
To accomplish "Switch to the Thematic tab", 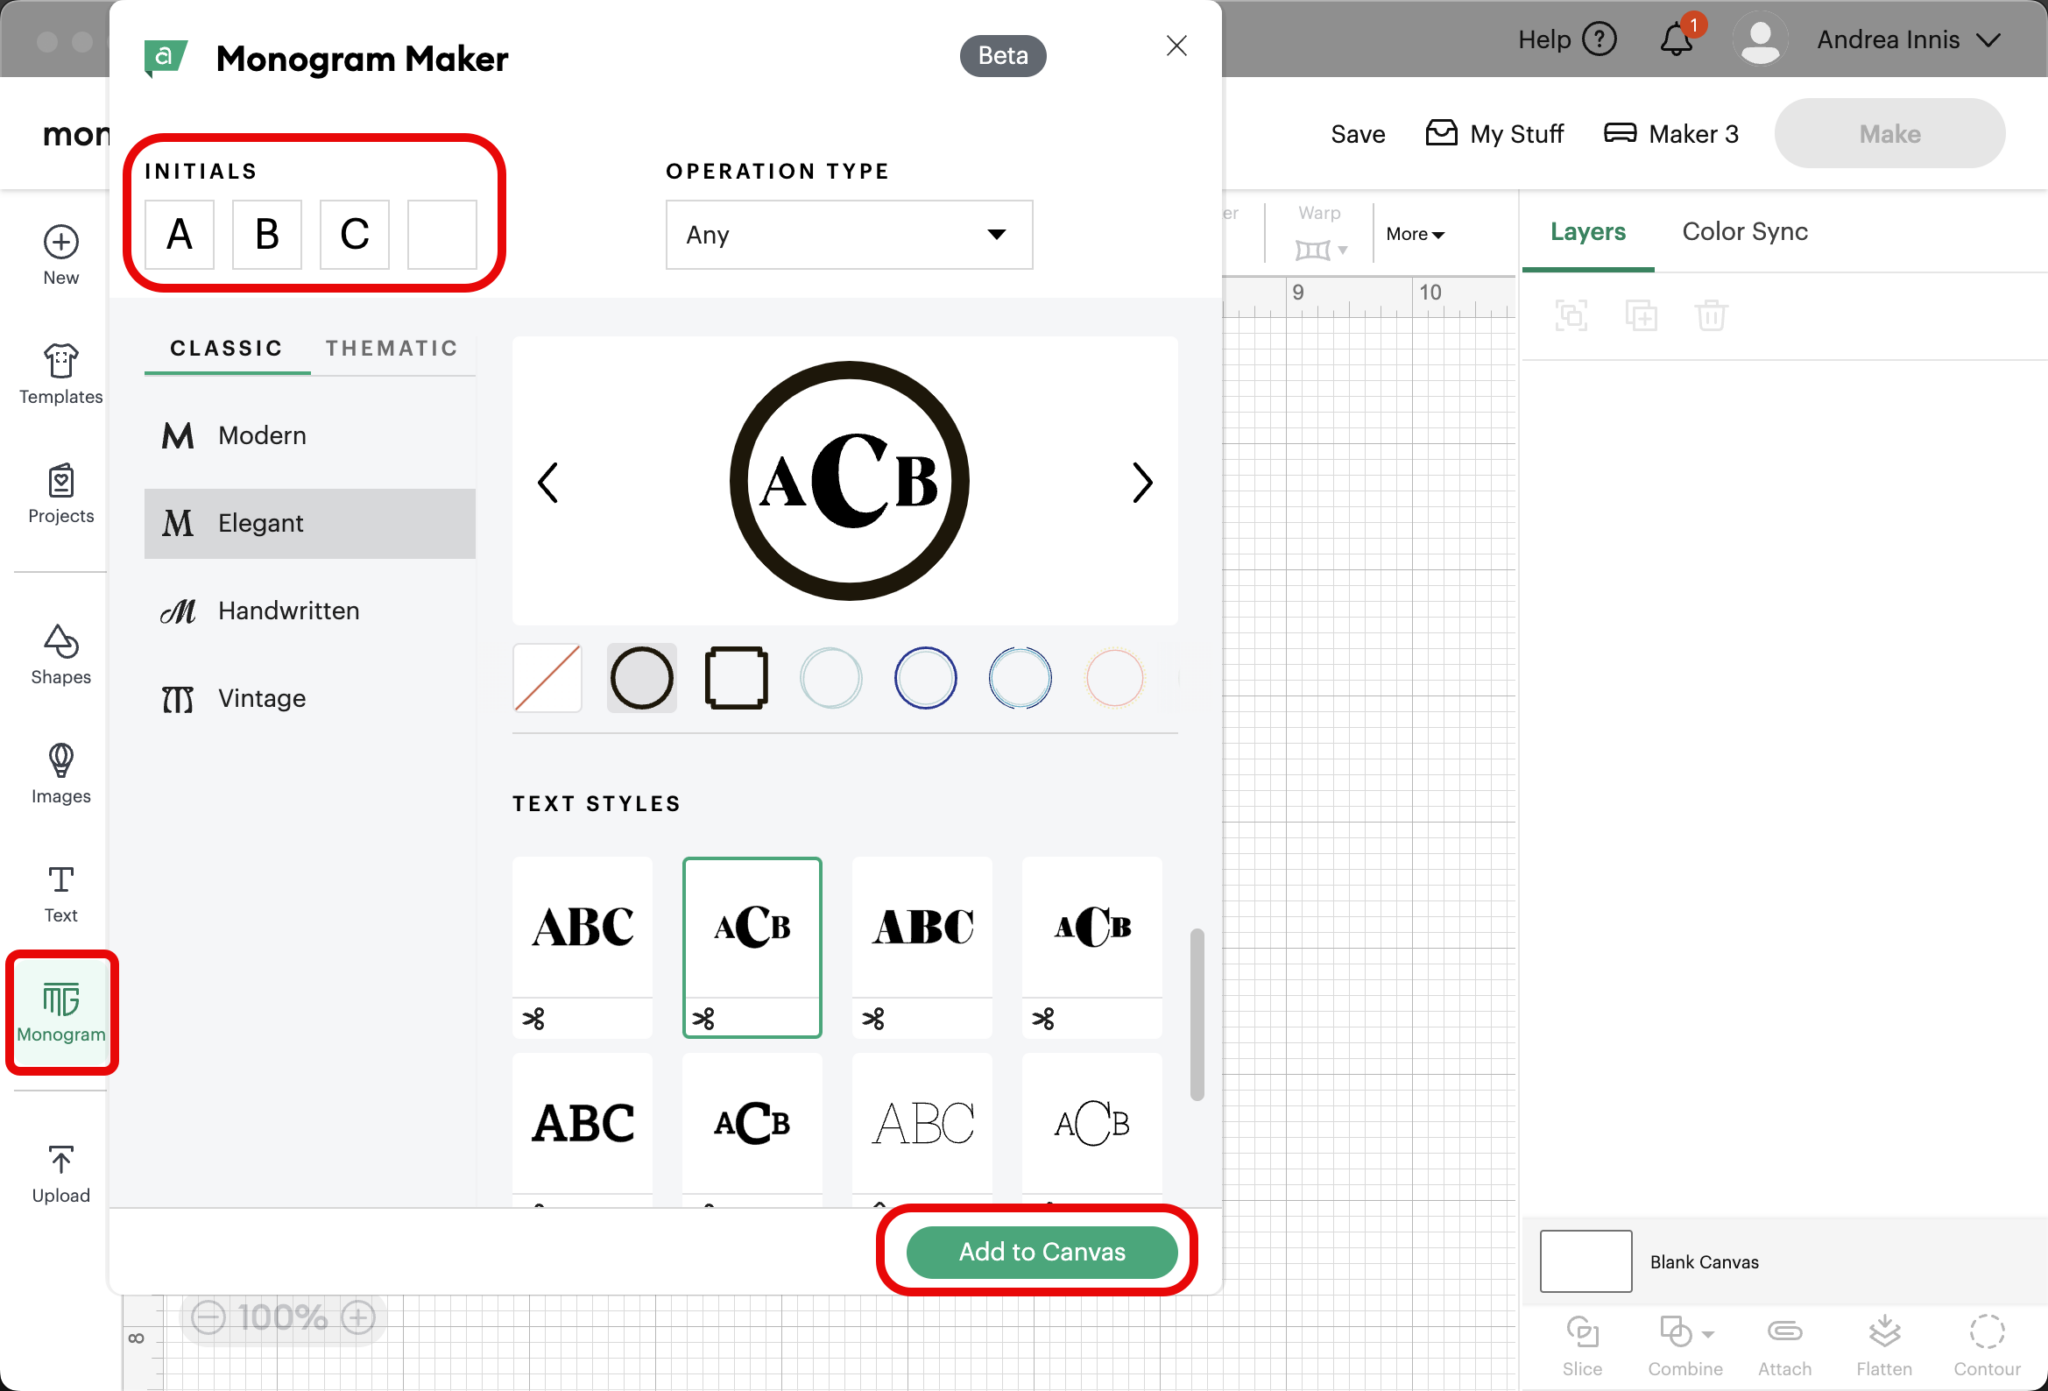I will (392, 348).
